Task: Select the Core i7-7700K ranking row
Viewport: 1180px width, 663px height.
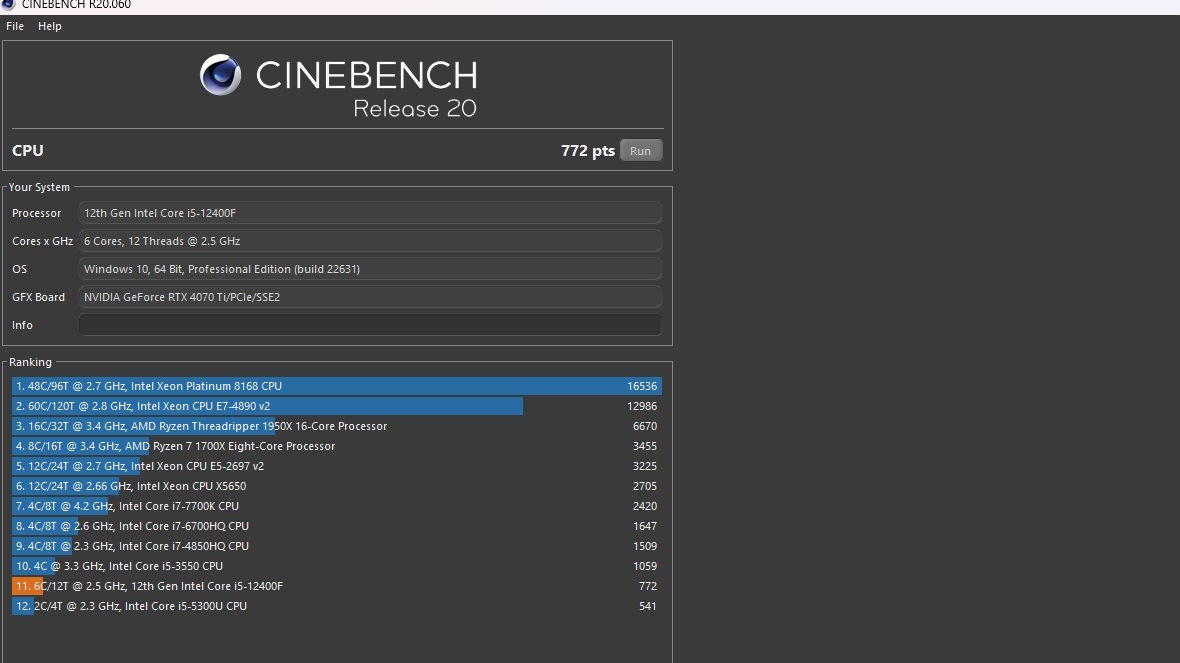Action: point(336,506)
